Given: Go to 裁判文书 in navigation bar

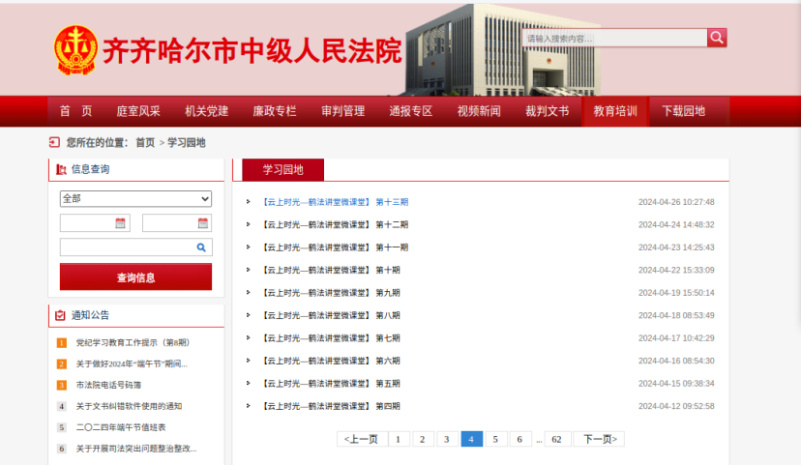Looking at the screenshot, I should (x=547, y=111).
